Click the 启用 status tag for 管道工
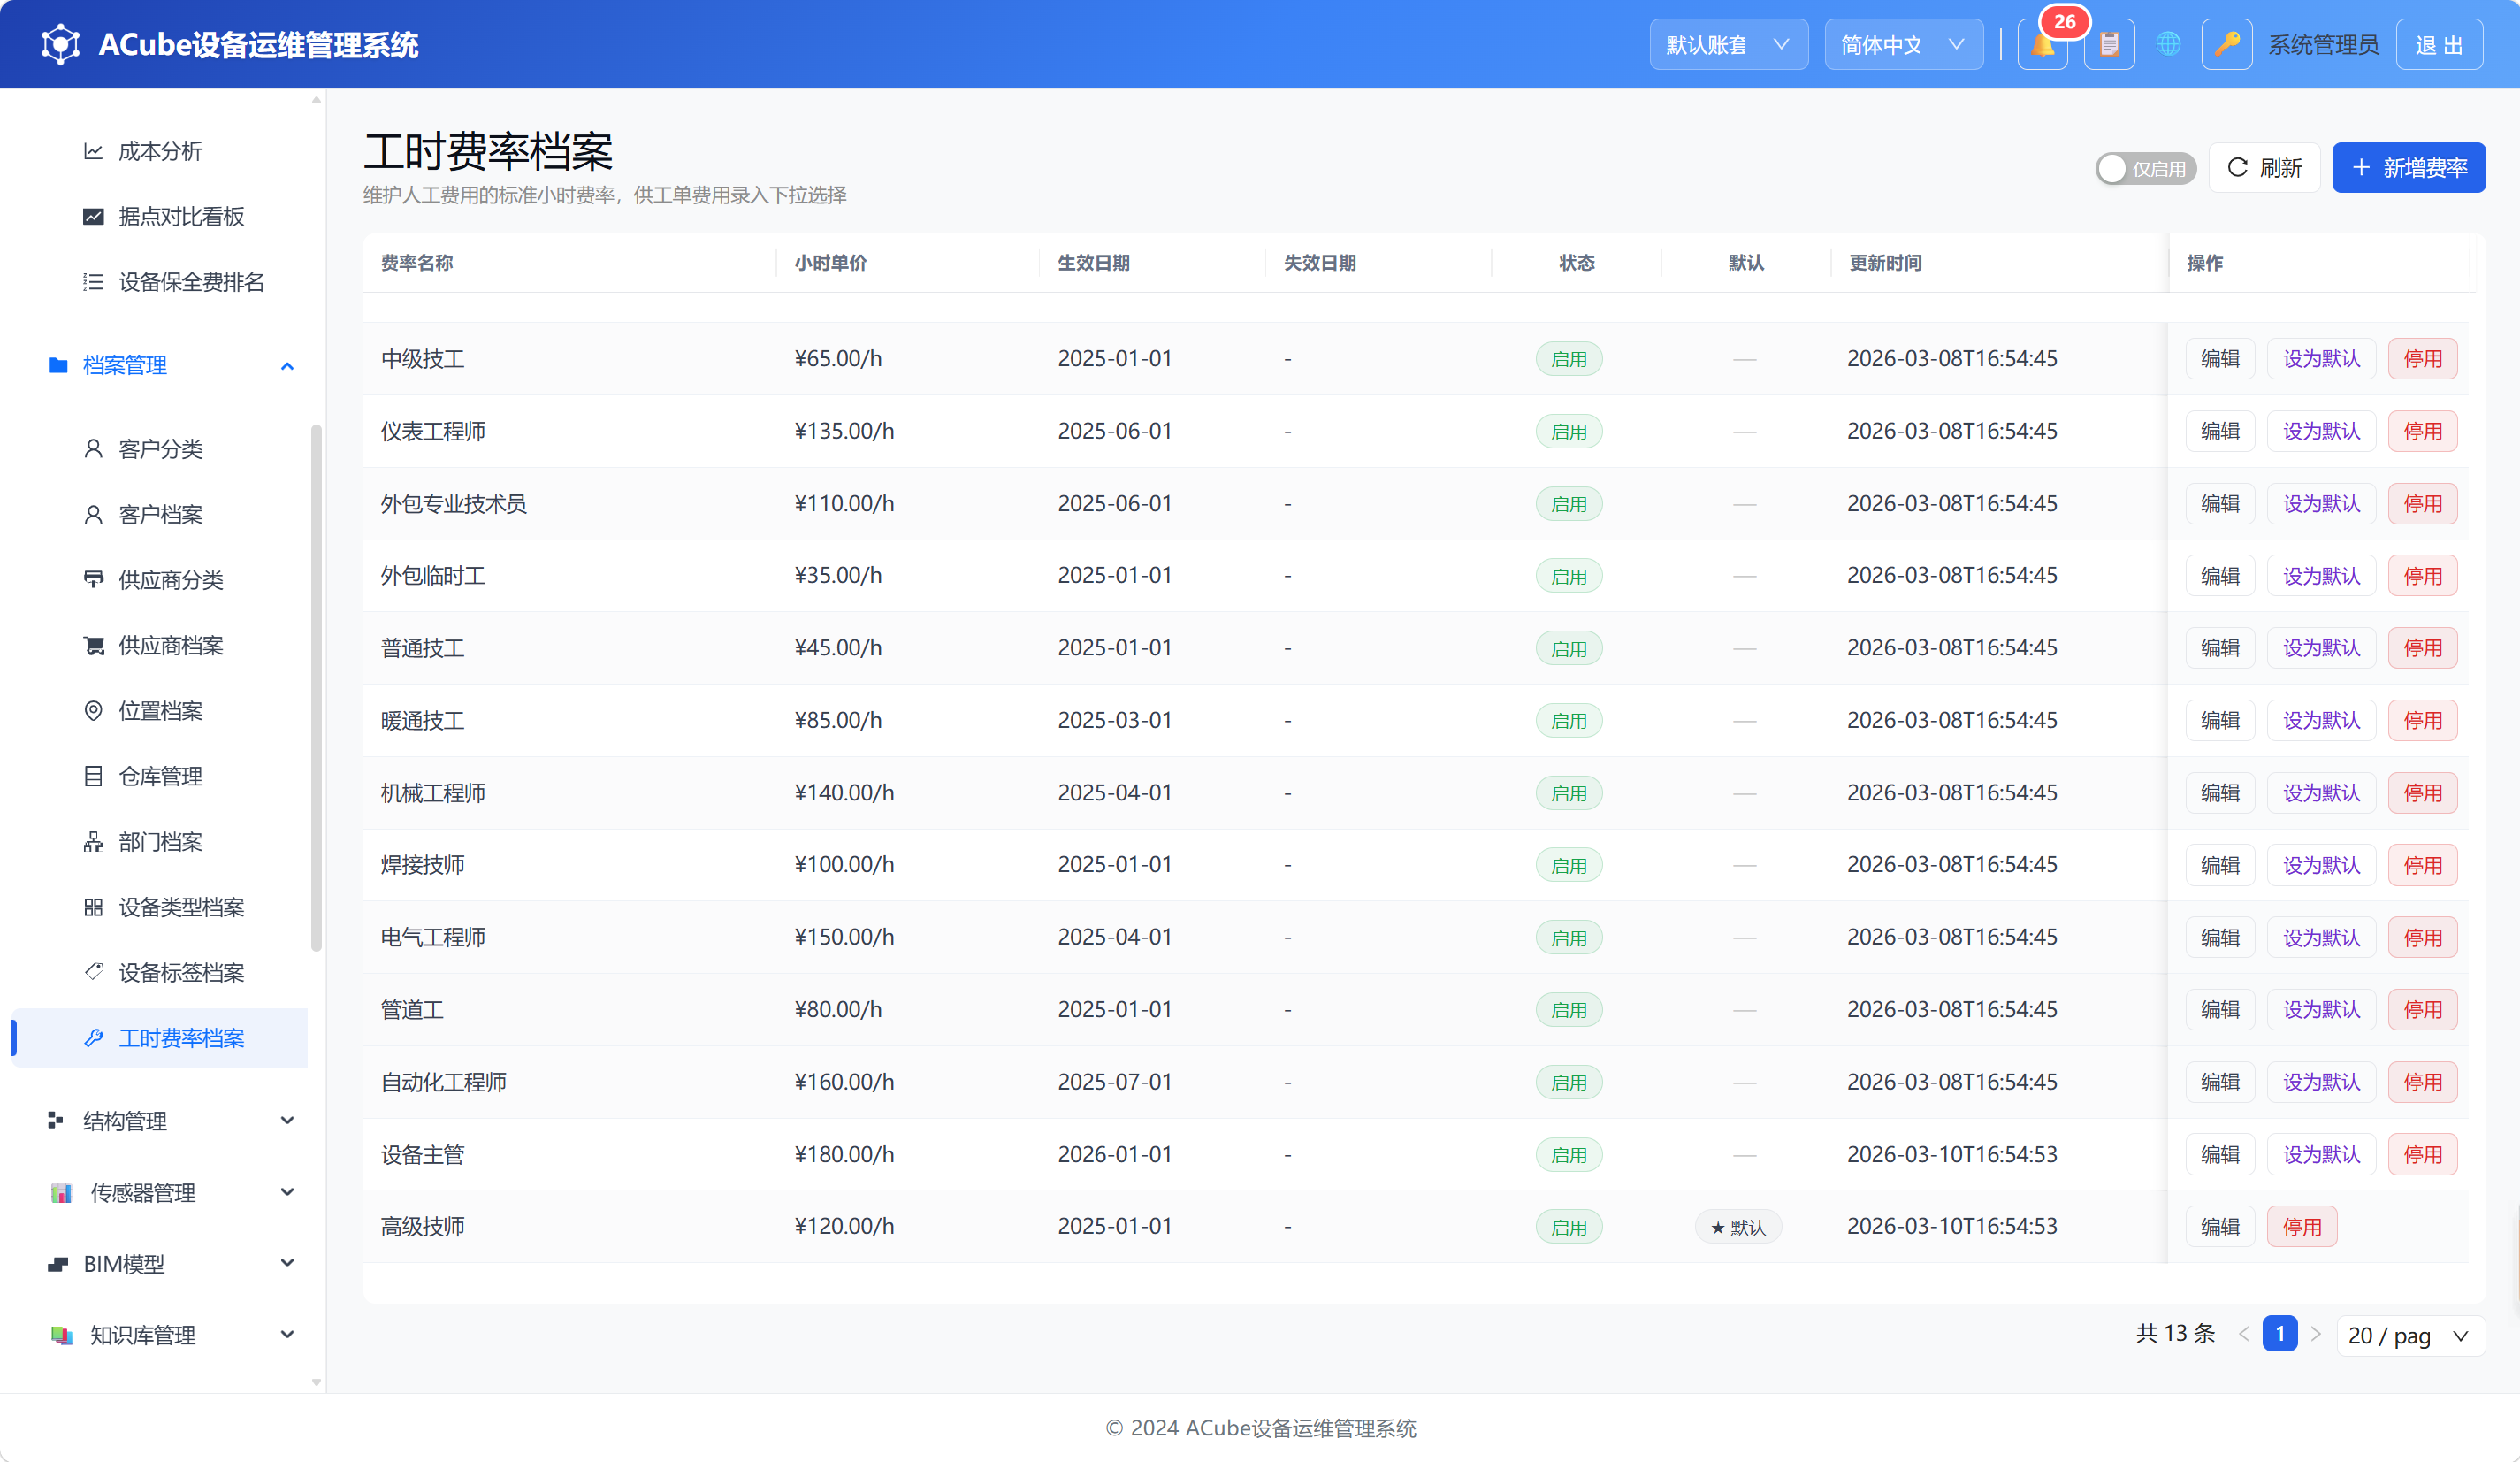Screen dimensions: 2520x1462 tap(1569, 1010)
